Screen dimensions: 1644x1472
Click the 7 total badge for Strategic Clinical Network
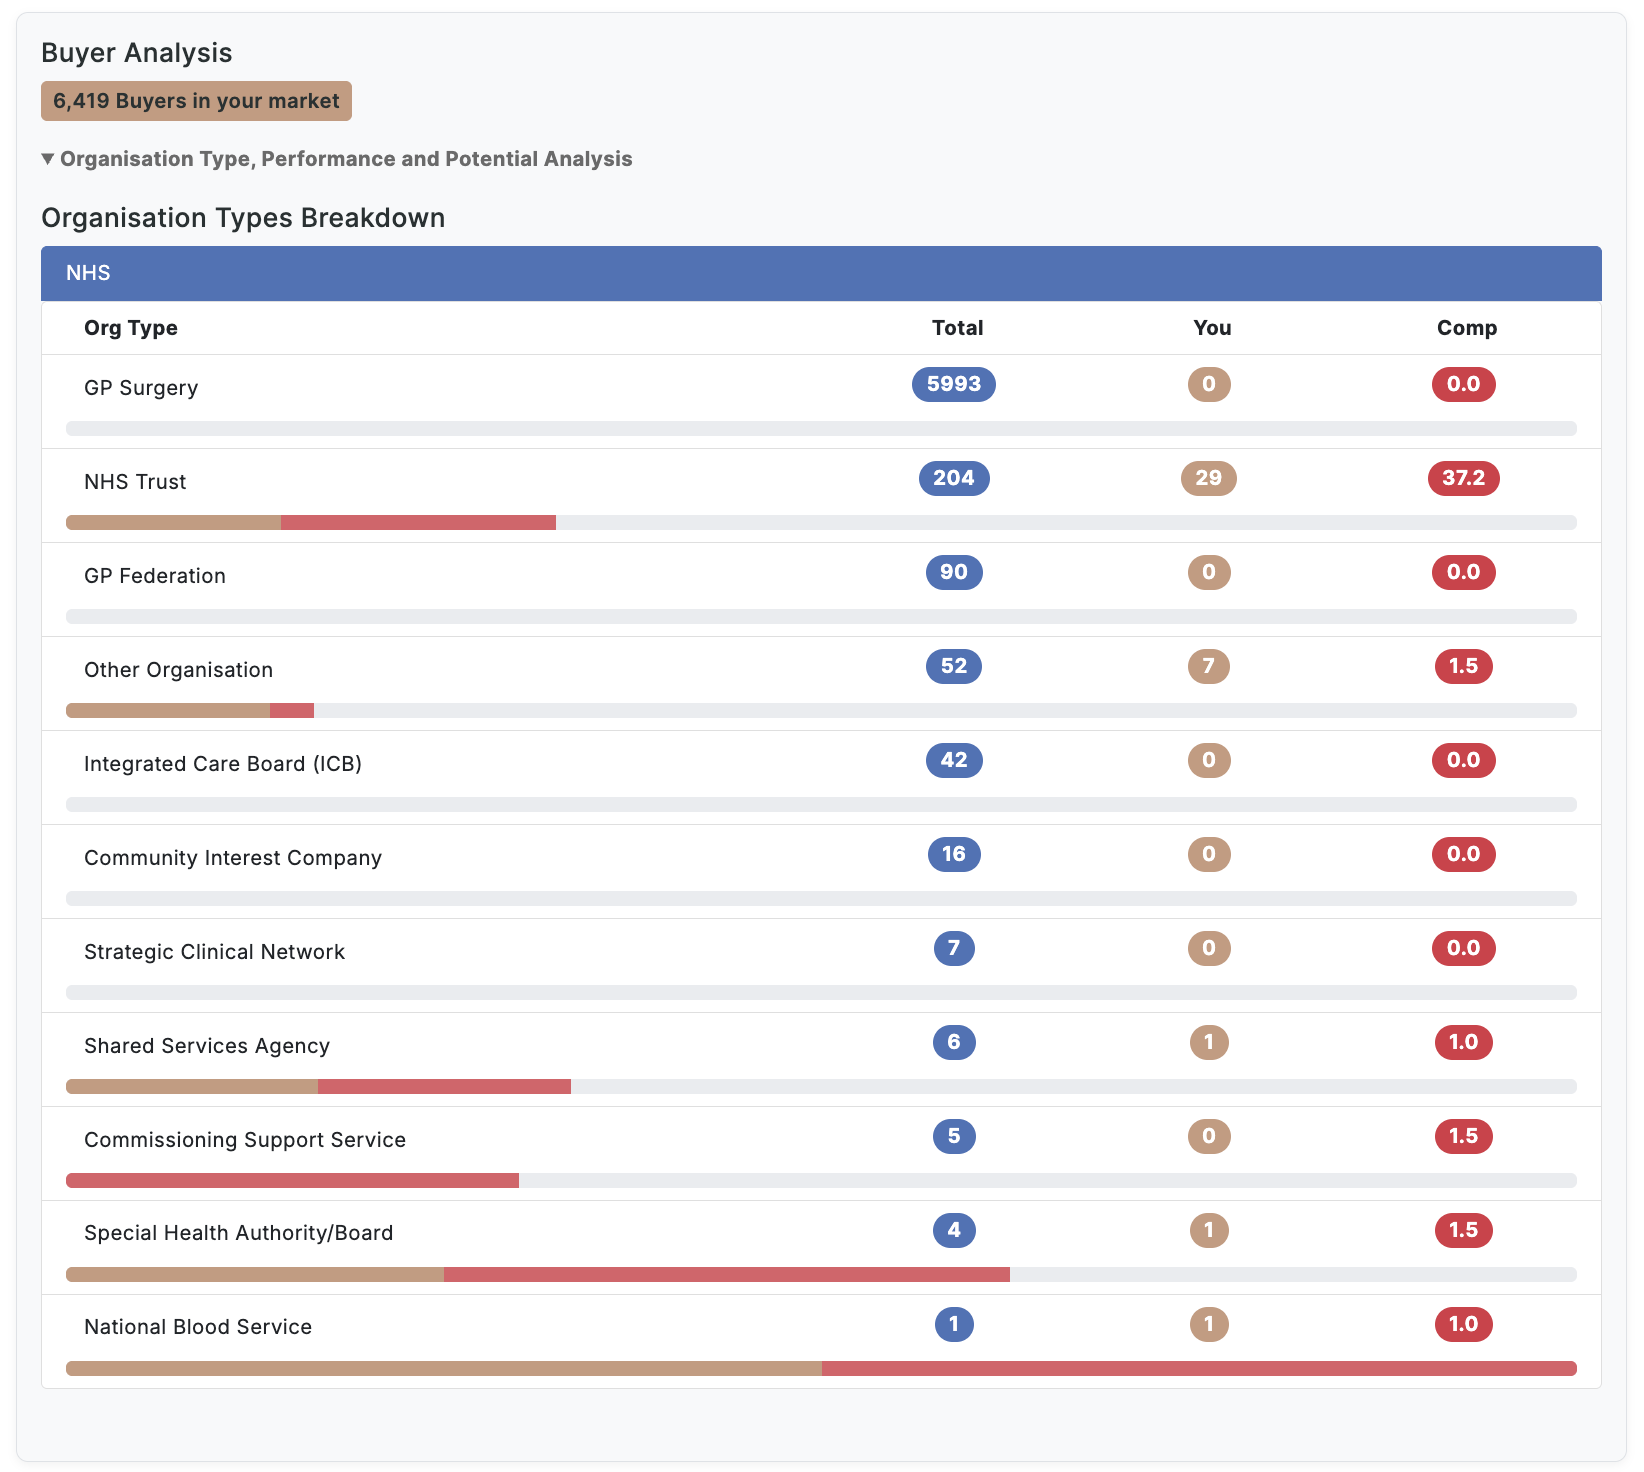point(954,948)
